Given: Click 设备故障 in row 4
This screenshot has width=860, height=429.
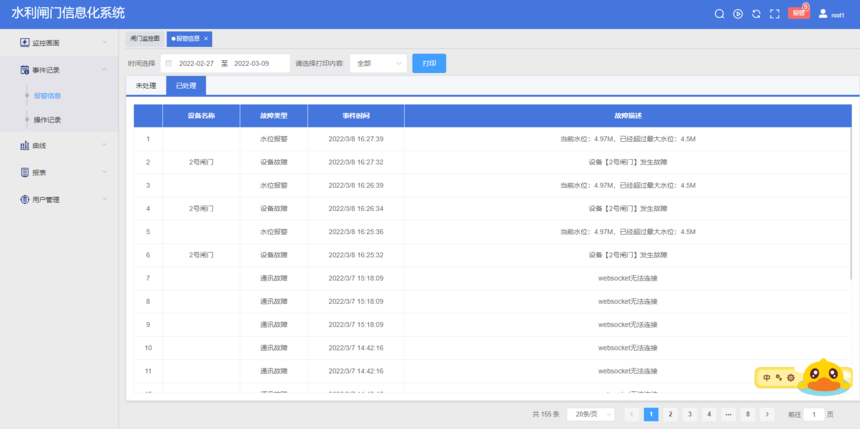Looking at the screenshot, I should (x=274, y=208).
